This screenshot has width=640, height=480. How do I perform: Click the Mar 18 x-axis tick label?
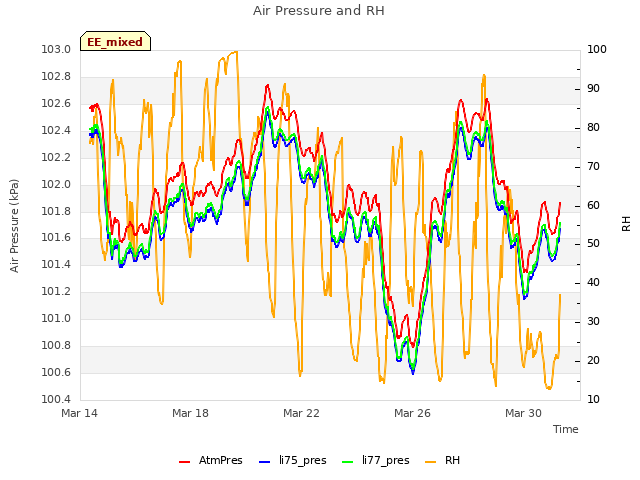coord(190,413)
